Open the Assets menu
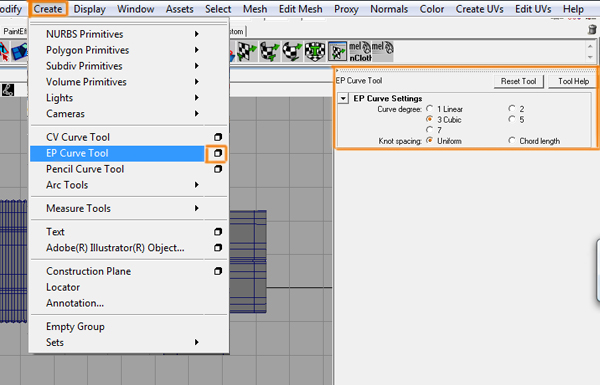The height and width of the screenshot is (385, 600). 179,9
